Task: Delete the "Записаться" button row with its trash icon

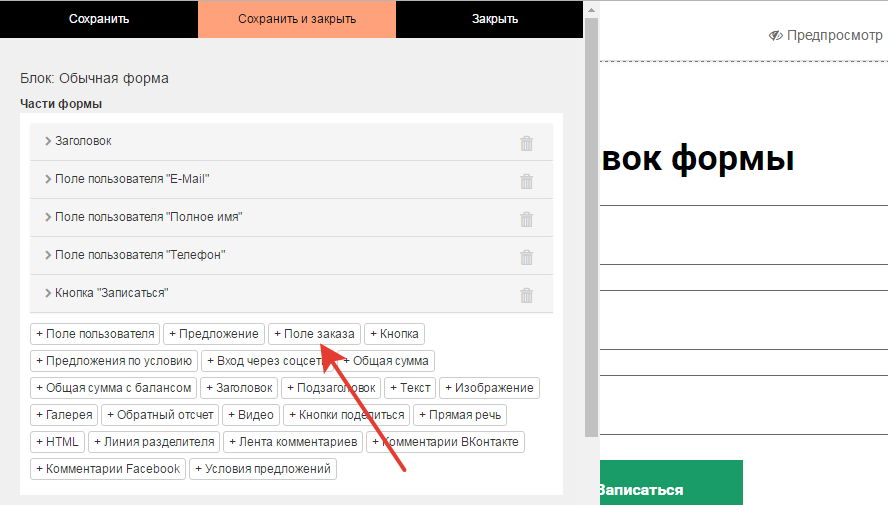Action: 526,295
